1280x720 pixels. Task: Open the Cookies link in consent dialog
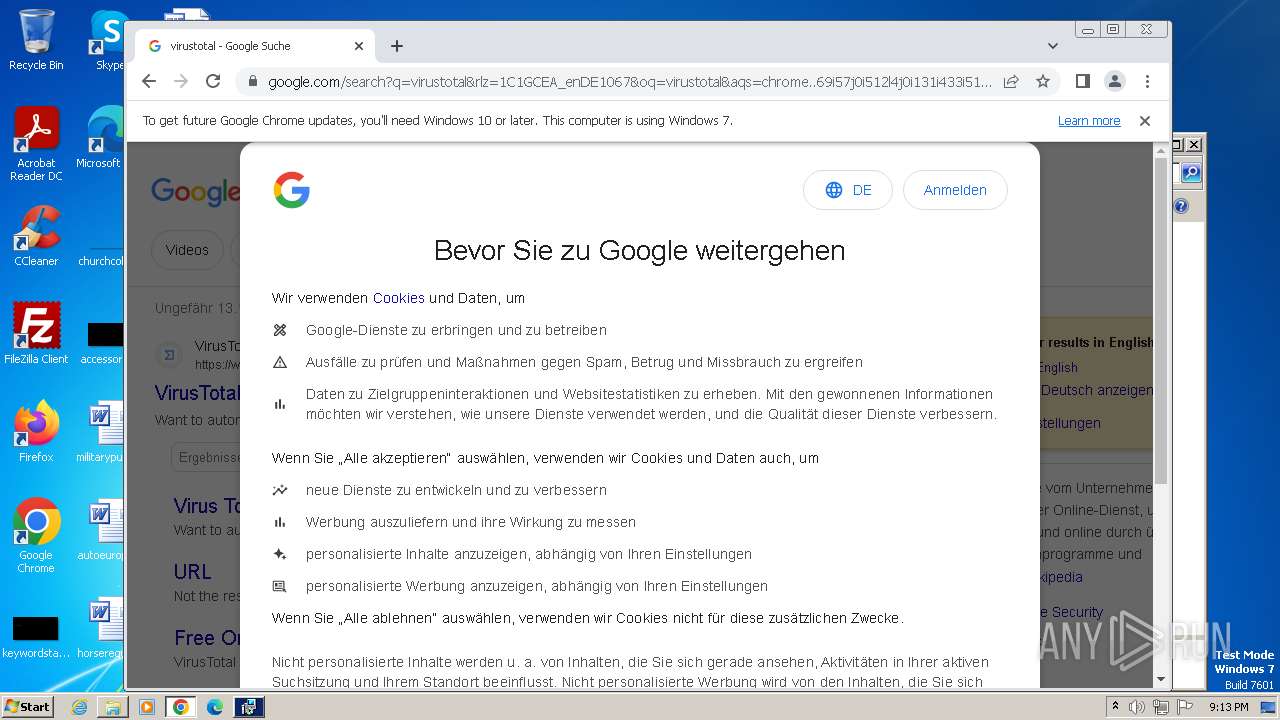click(399, 298)
